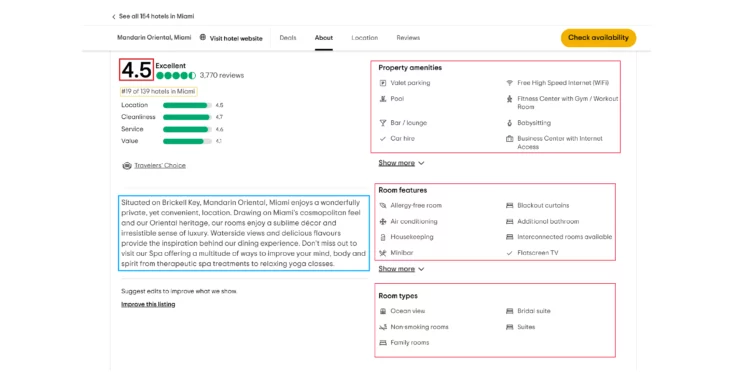Click See all 154 hotels in Miami
744x378 pixels.
tap(156, 16)
